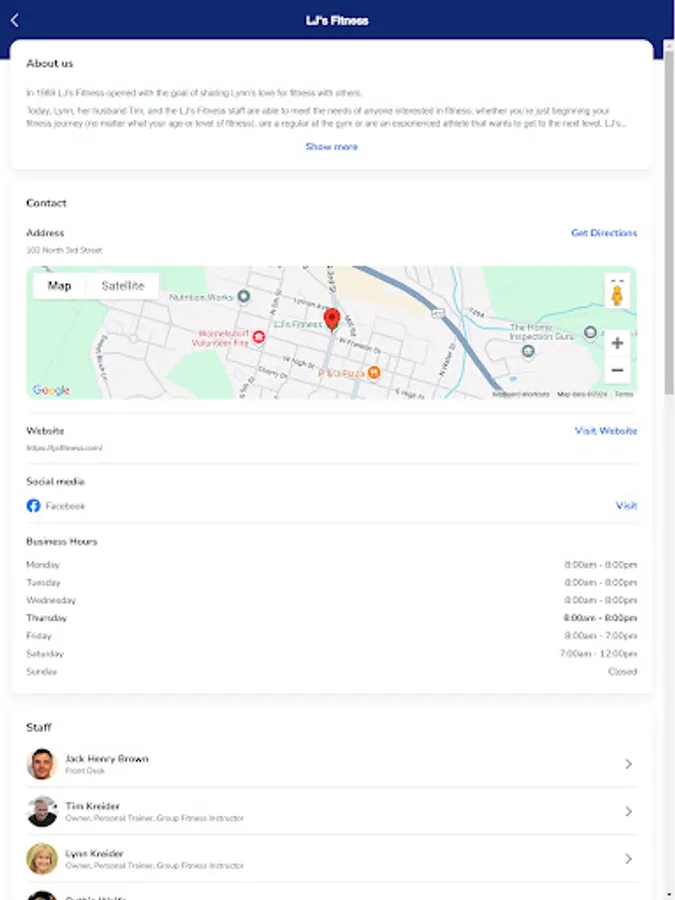Click the 'LJ's Fitness' header title

(337, 21)
